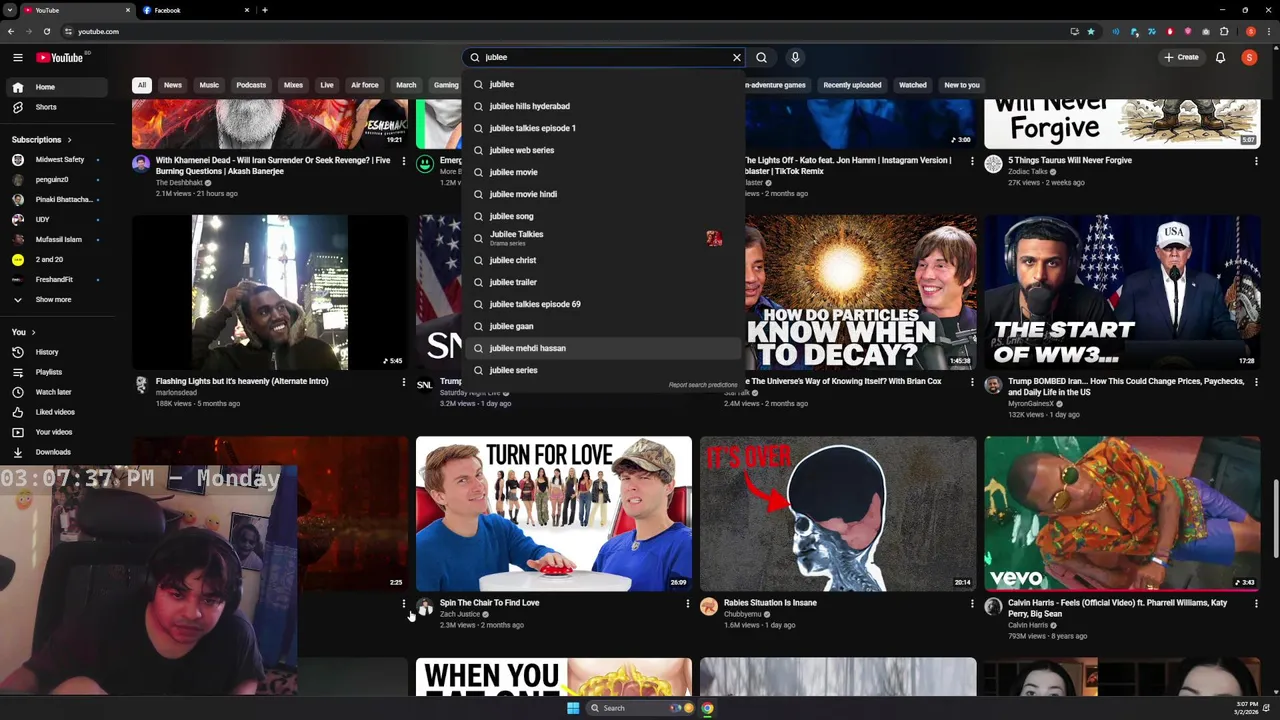Click Chrome icon in the taskbar
Viewport: 1280px width, 720px height.
tap(707, 708)
